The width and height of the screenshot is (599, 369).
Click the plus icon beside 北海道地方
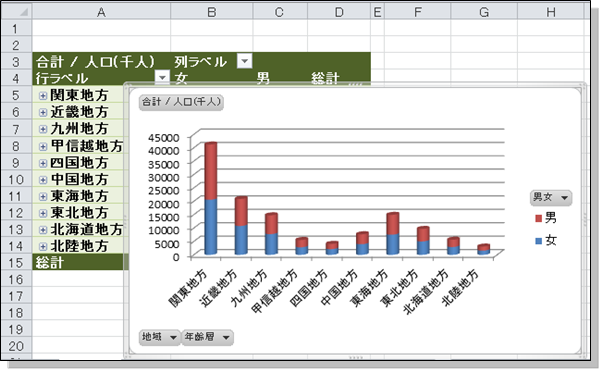[x=43, y=230]
